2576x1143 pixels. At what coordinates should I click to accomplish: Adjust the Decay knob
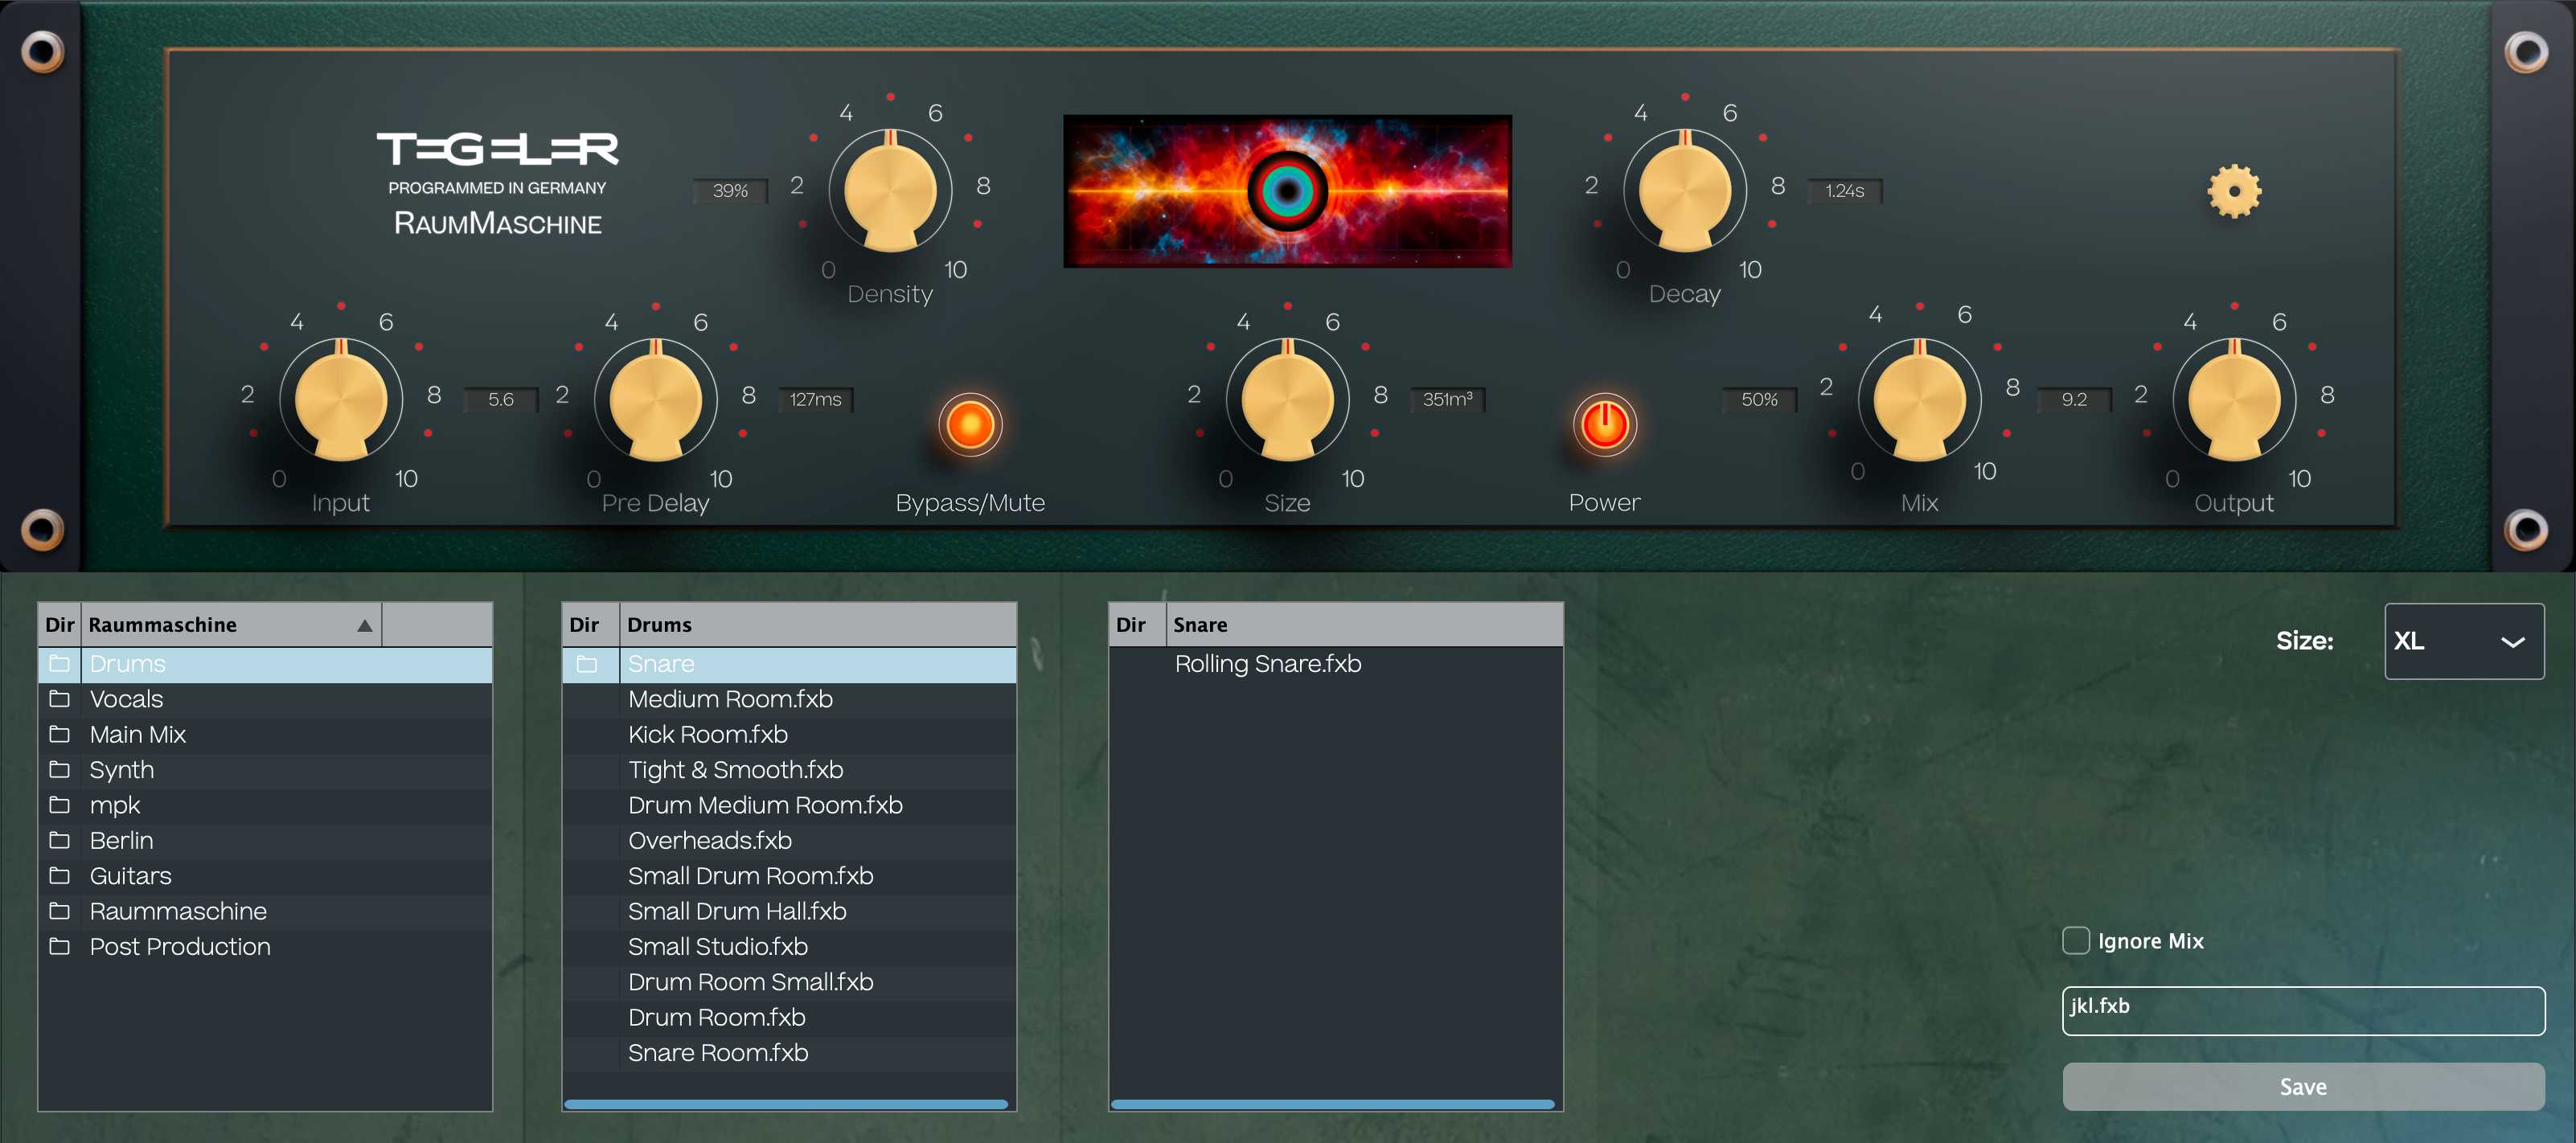[x=1686, y=190]
